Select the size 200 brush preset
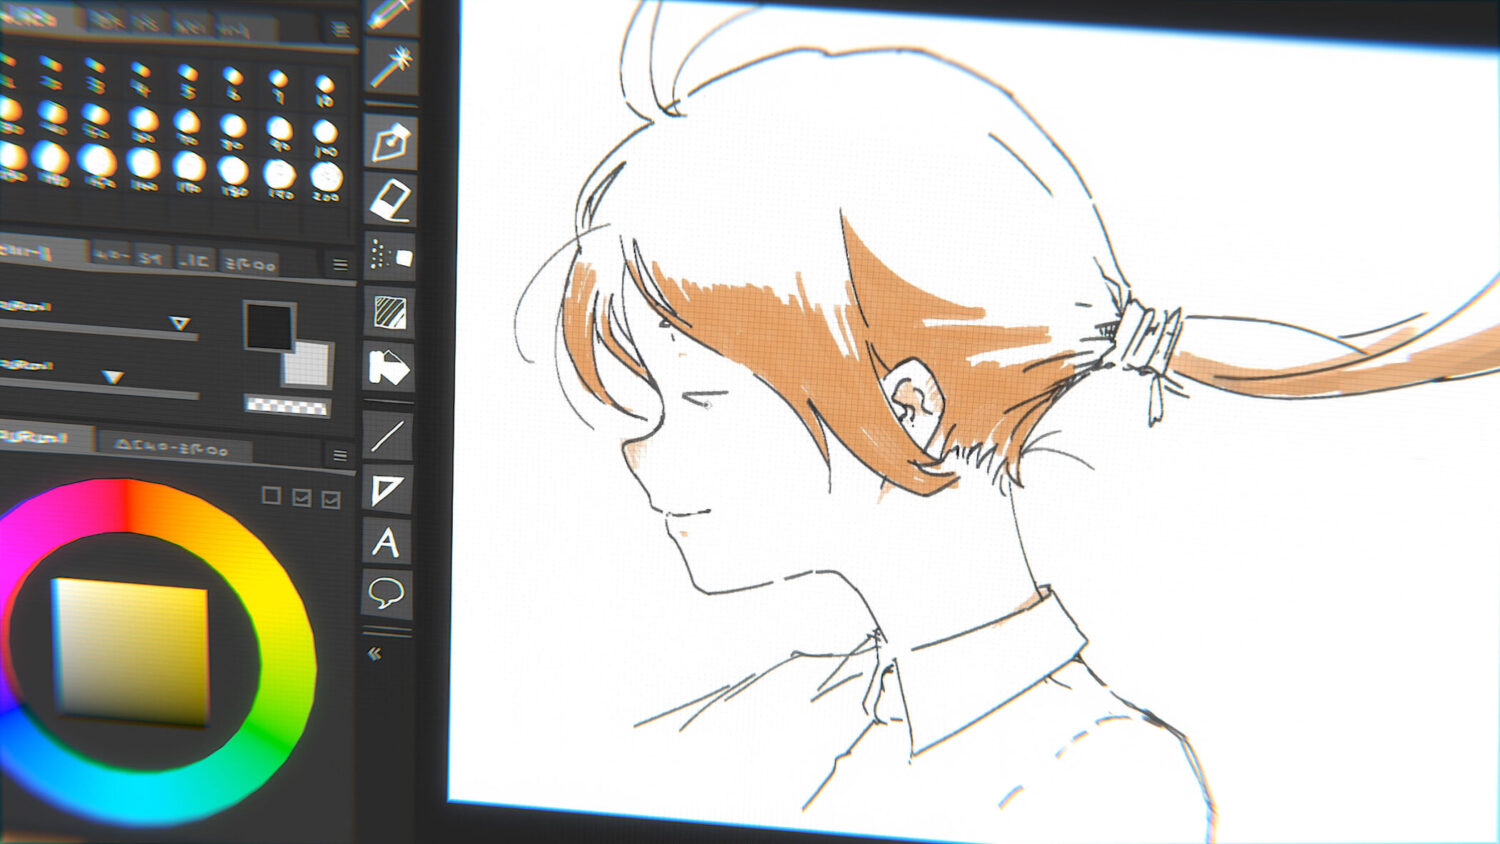The width and height of the screenshot is (1500, 844). click(x=326, y=178)
